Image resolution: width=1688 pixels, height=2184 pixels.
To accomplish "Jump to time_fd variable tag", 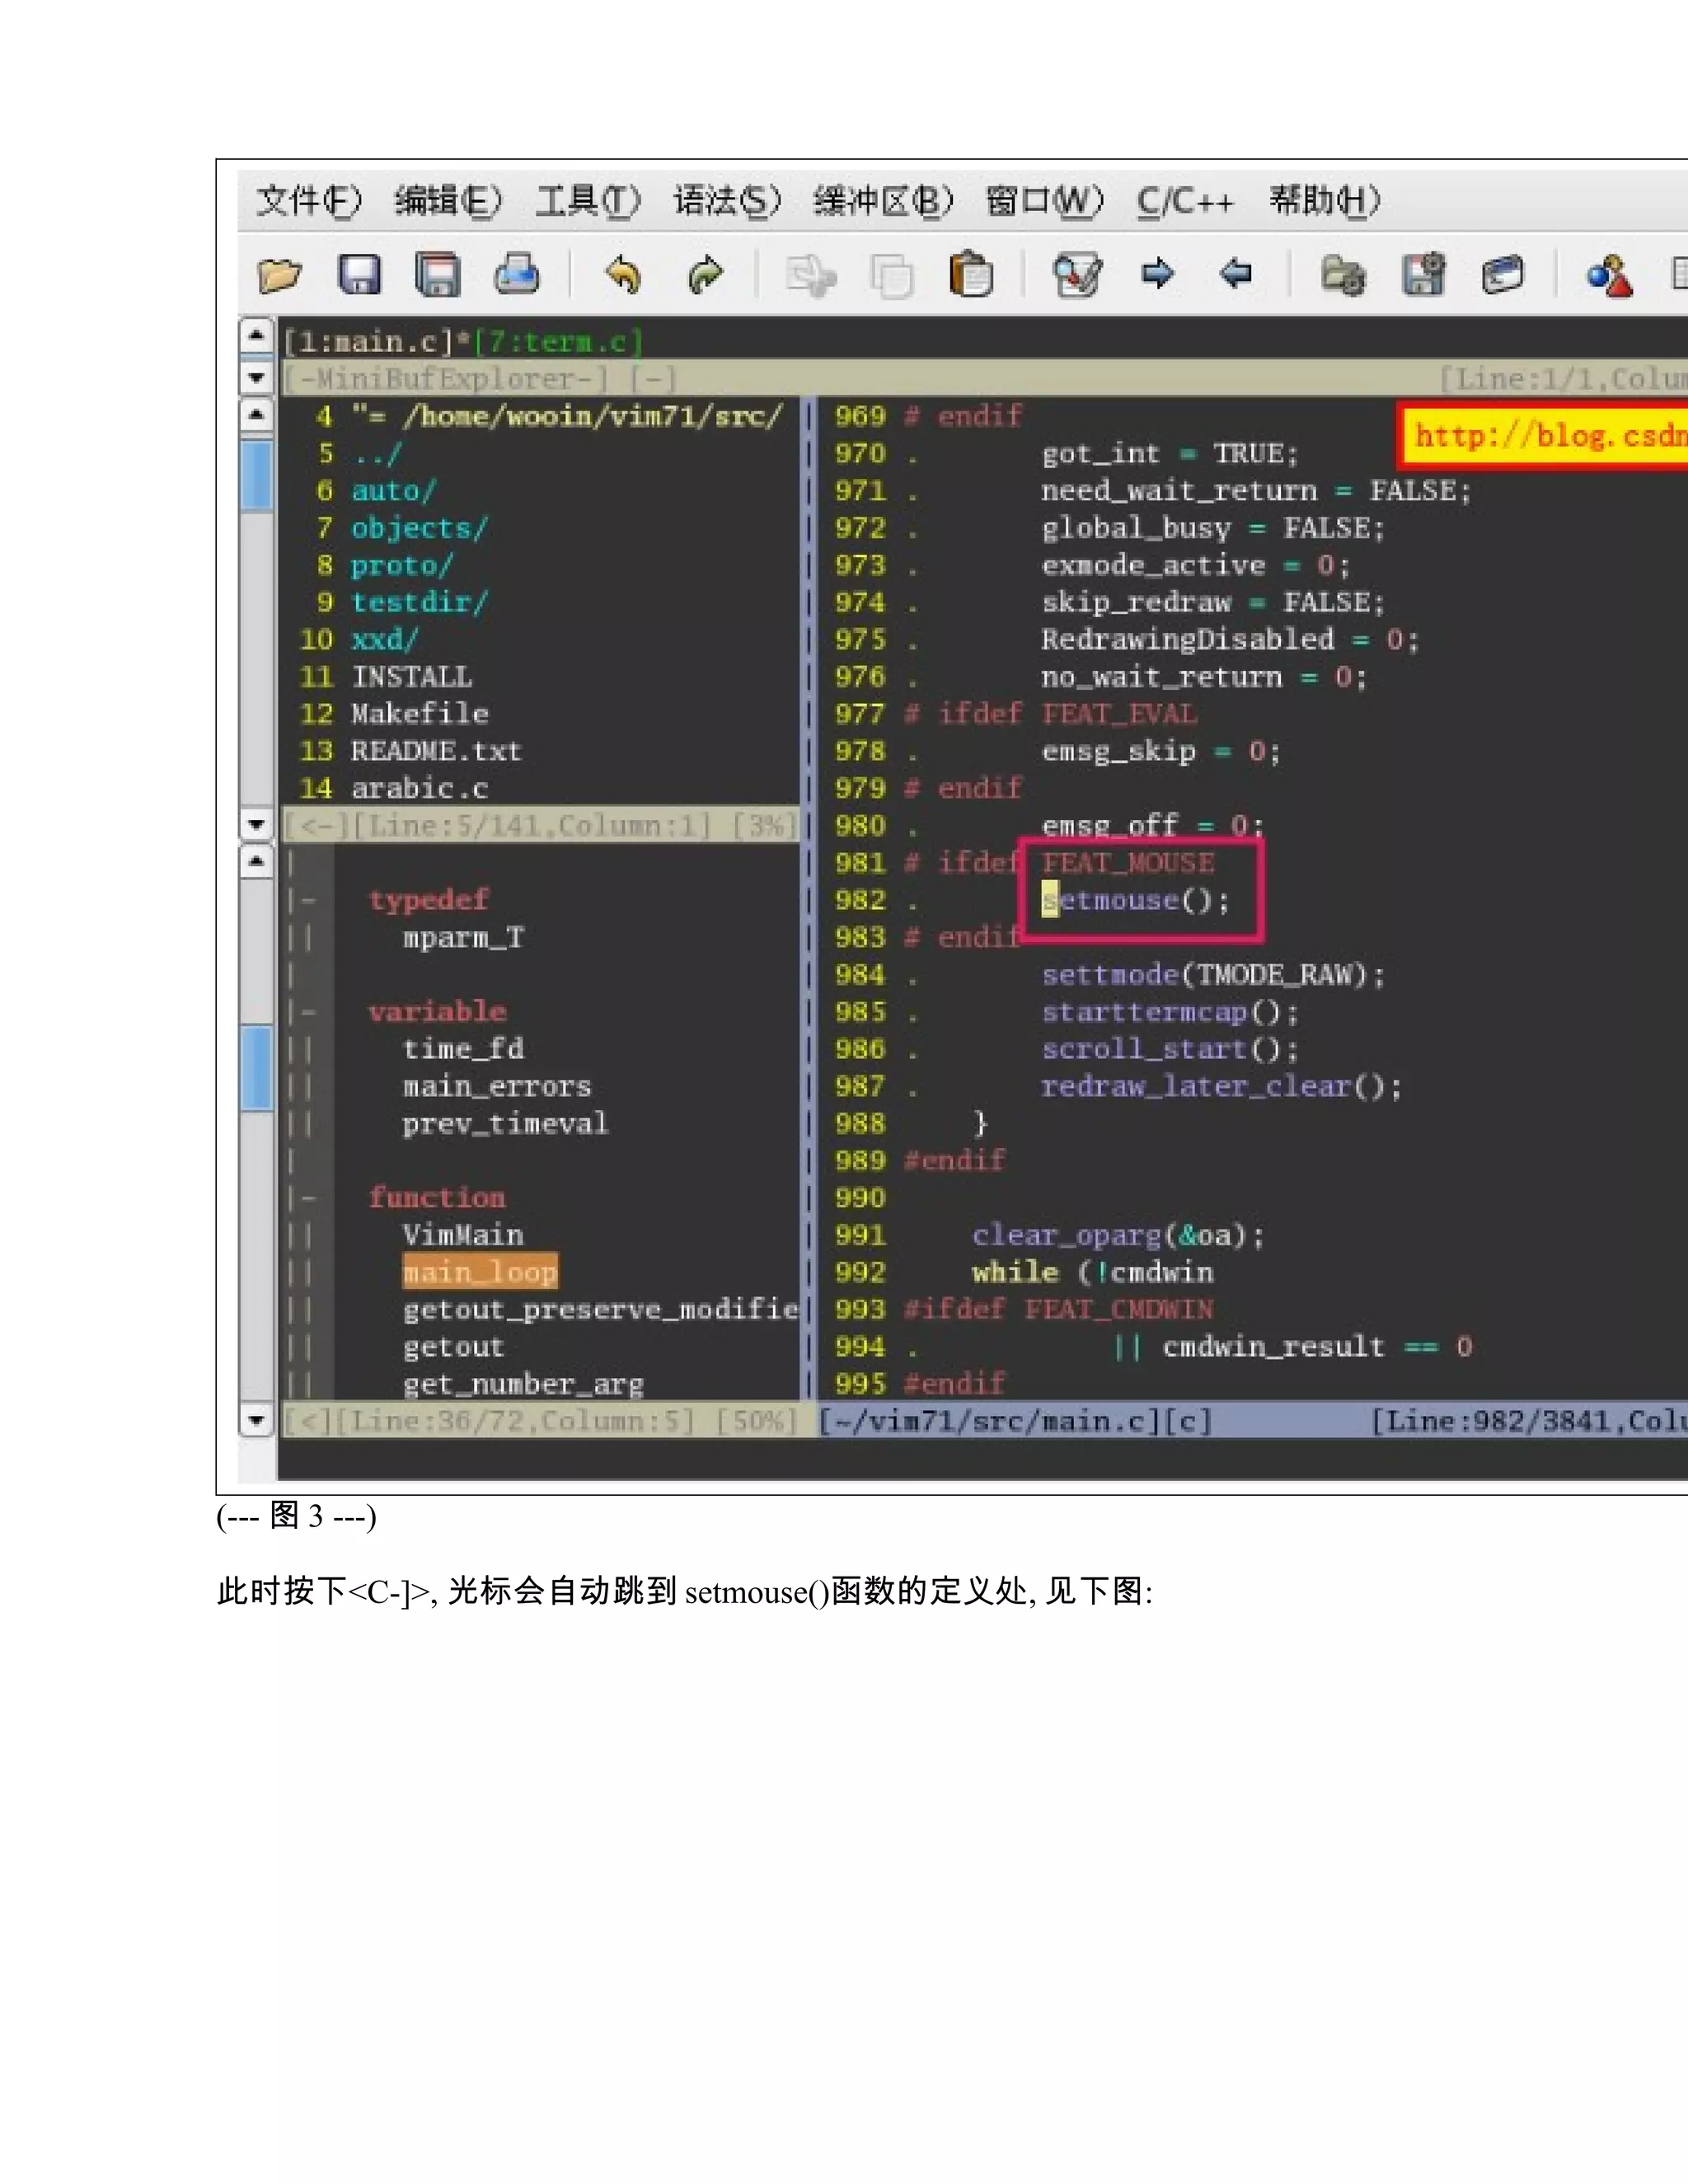I will (x=463, y=1049).
